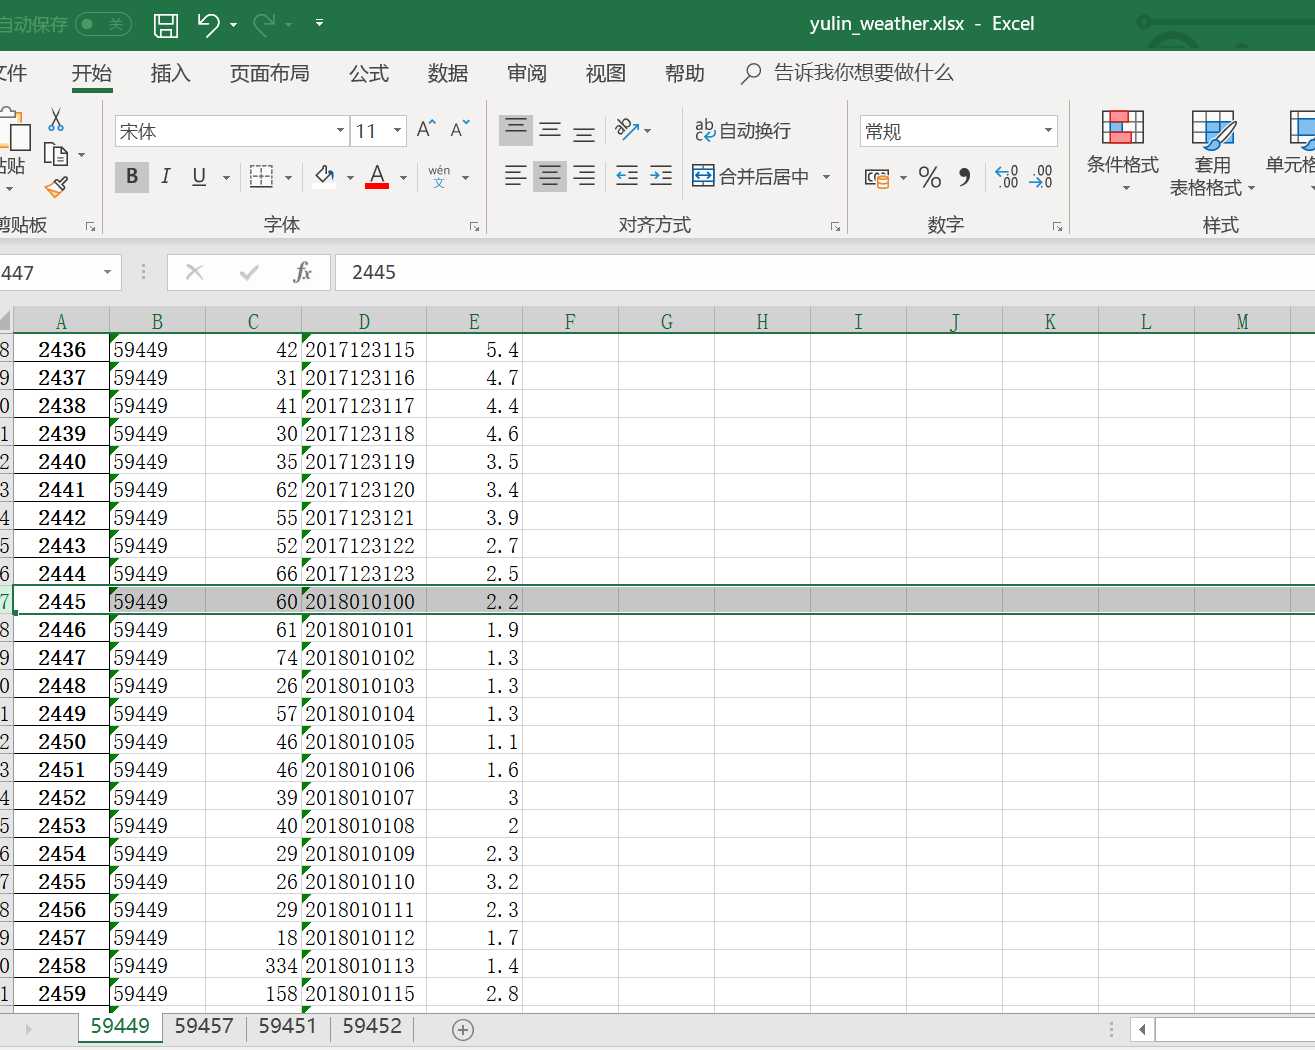
Task: Toggle center text alignment
Action: [550, 176]
